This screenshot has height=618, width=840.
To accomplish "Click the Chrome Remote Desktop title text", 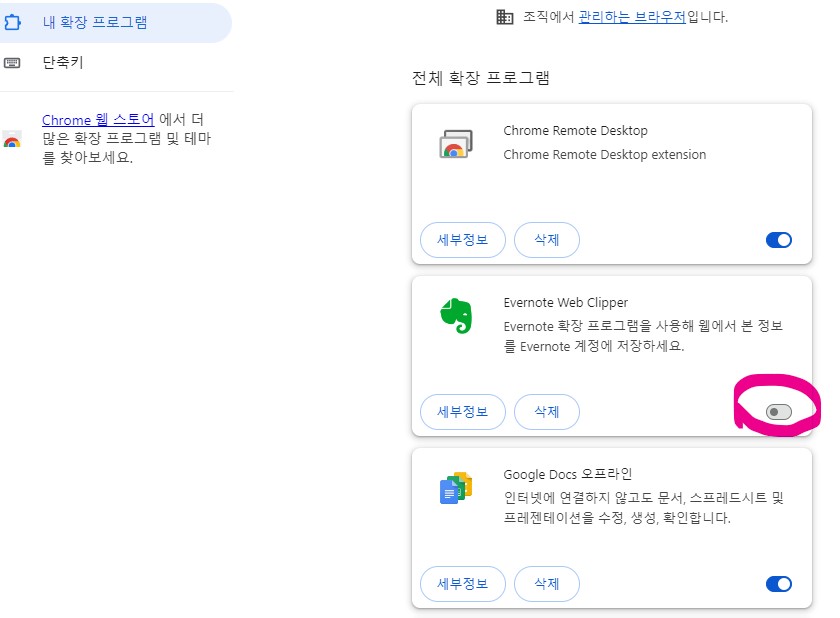I will click(575, 131).
